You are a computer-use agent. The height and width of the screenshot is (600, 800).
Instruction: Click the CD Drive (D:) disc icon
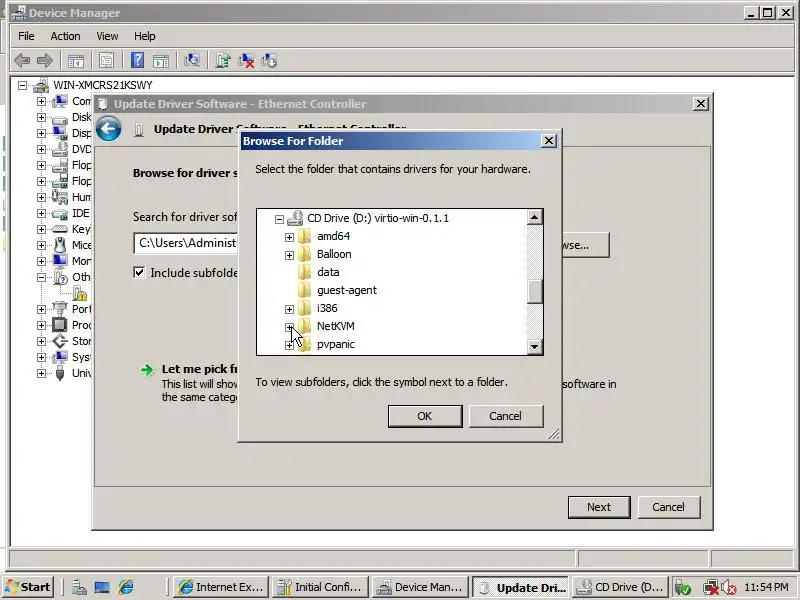[295, 218]
